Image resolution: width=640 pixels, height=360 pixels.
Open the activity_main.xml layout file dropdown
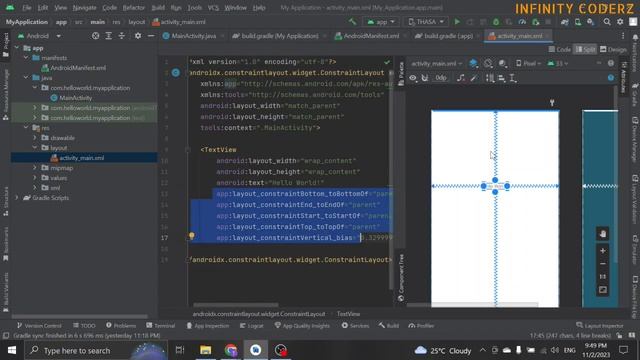click(x=436, y=63)
